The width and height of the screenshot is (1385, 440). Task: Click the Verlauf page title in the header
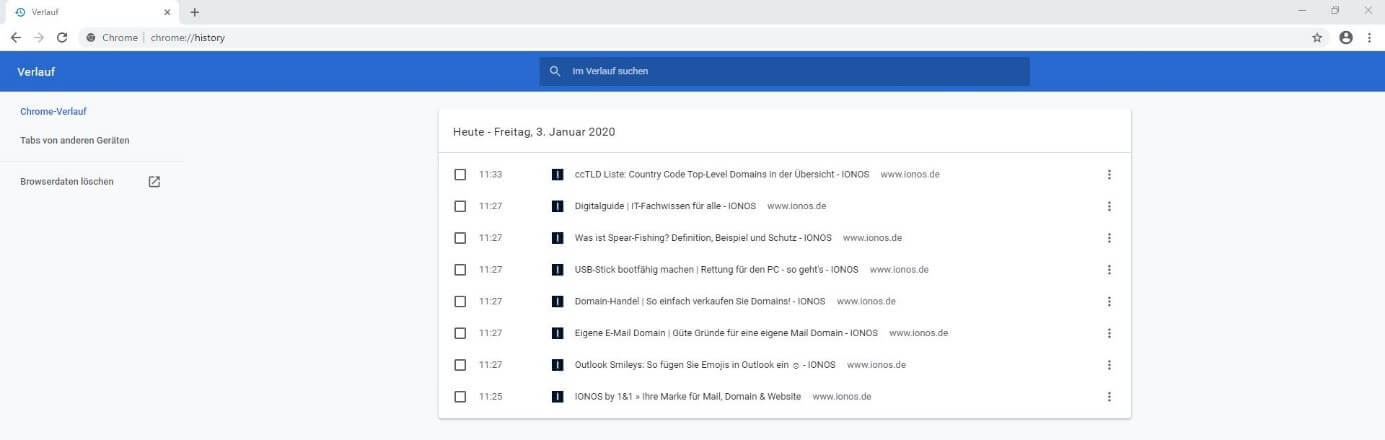pyautogui.click(x=36, y=71)
